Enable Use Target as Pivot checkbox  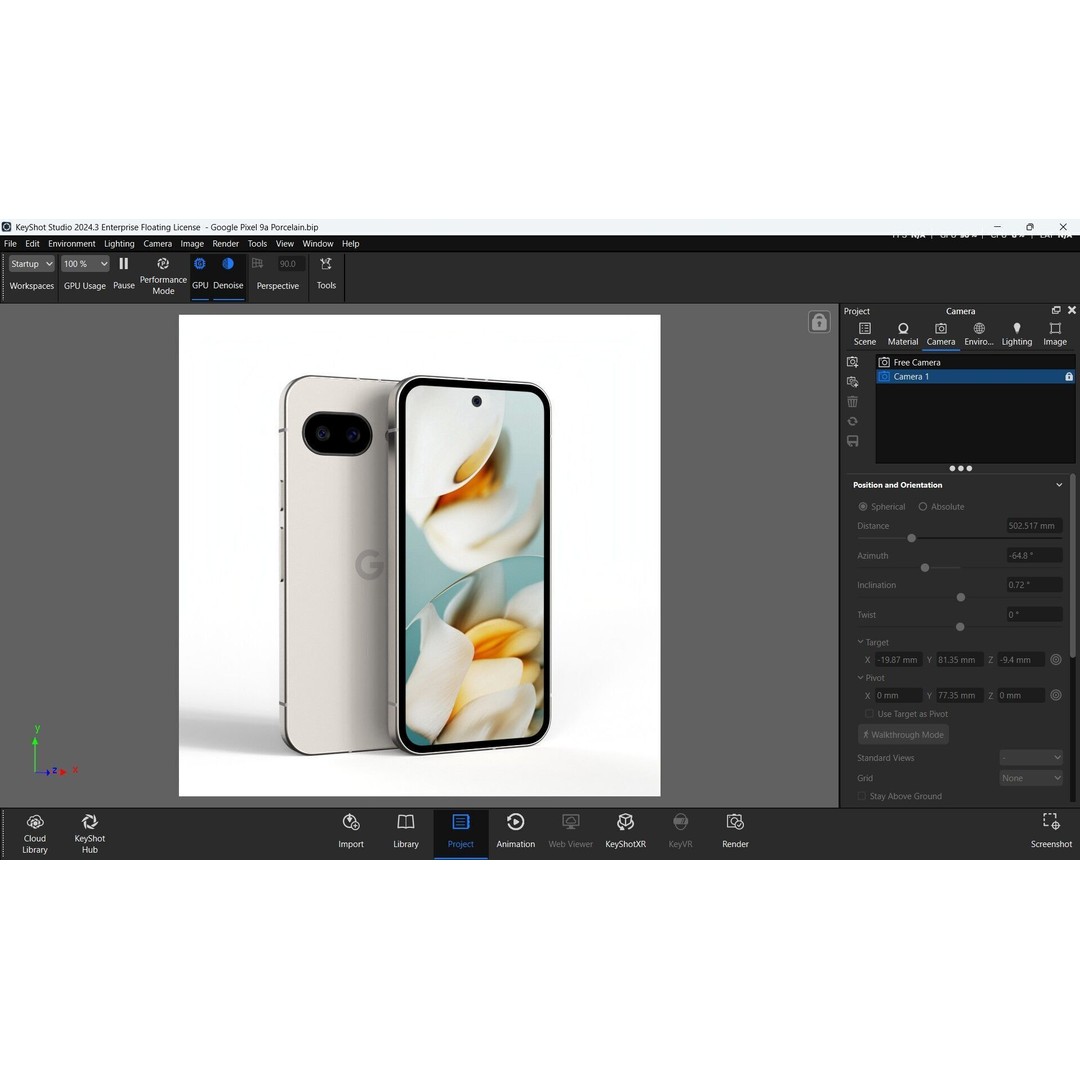(869, 714)
